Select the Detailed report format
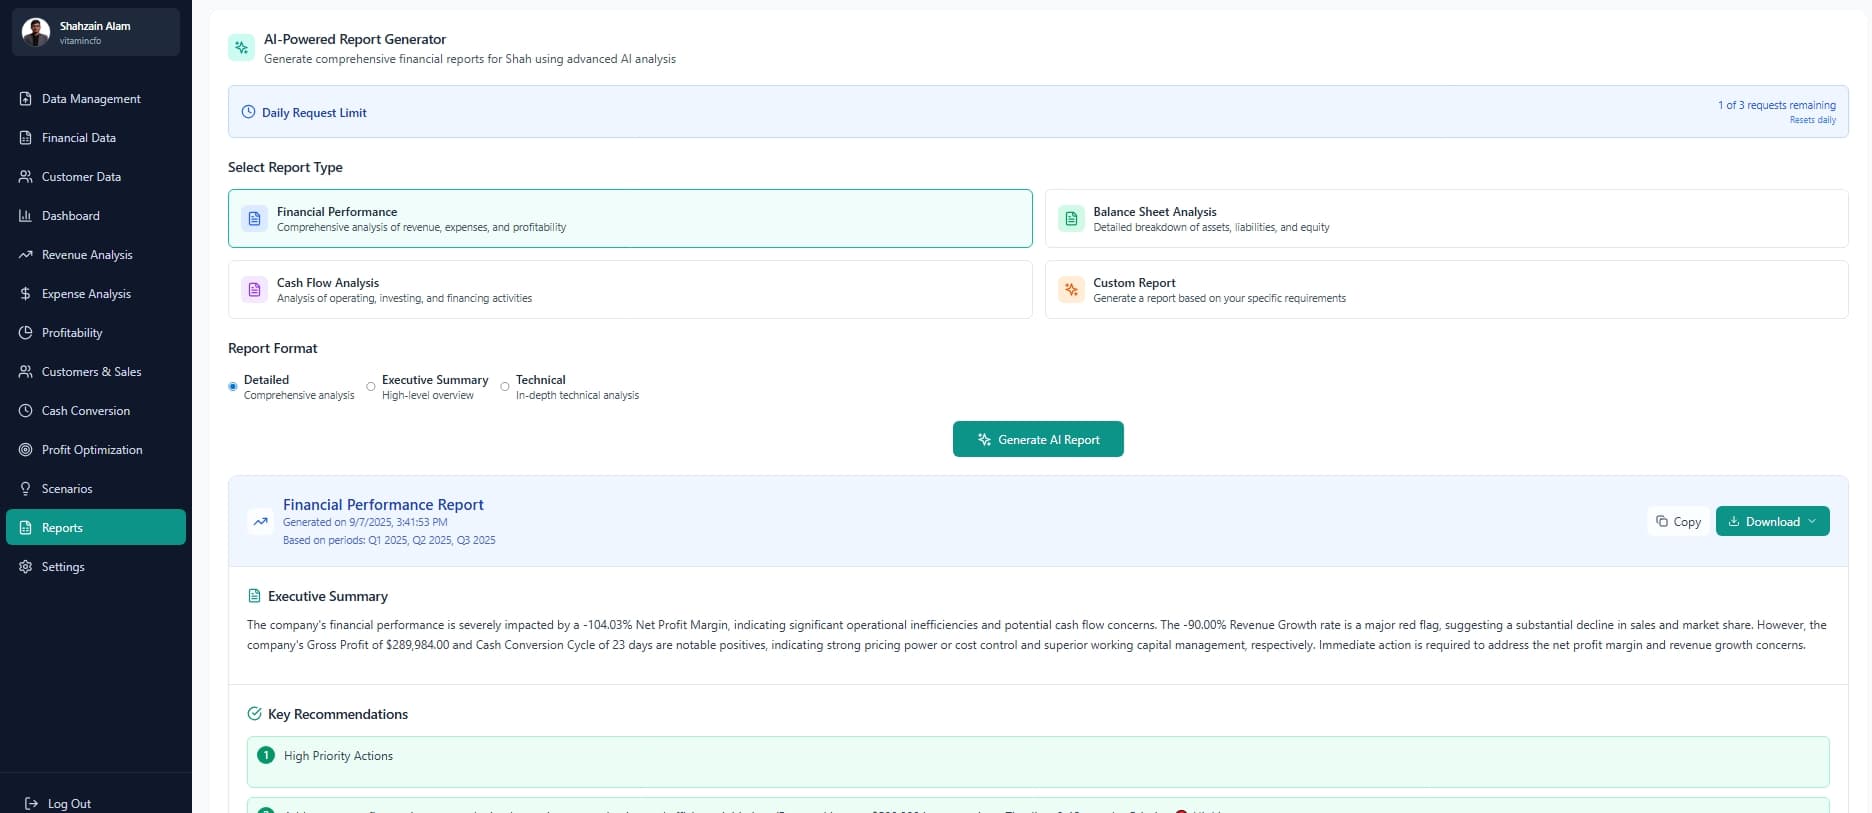This screenshot has width=1872, height=813. tap(233, 386)
